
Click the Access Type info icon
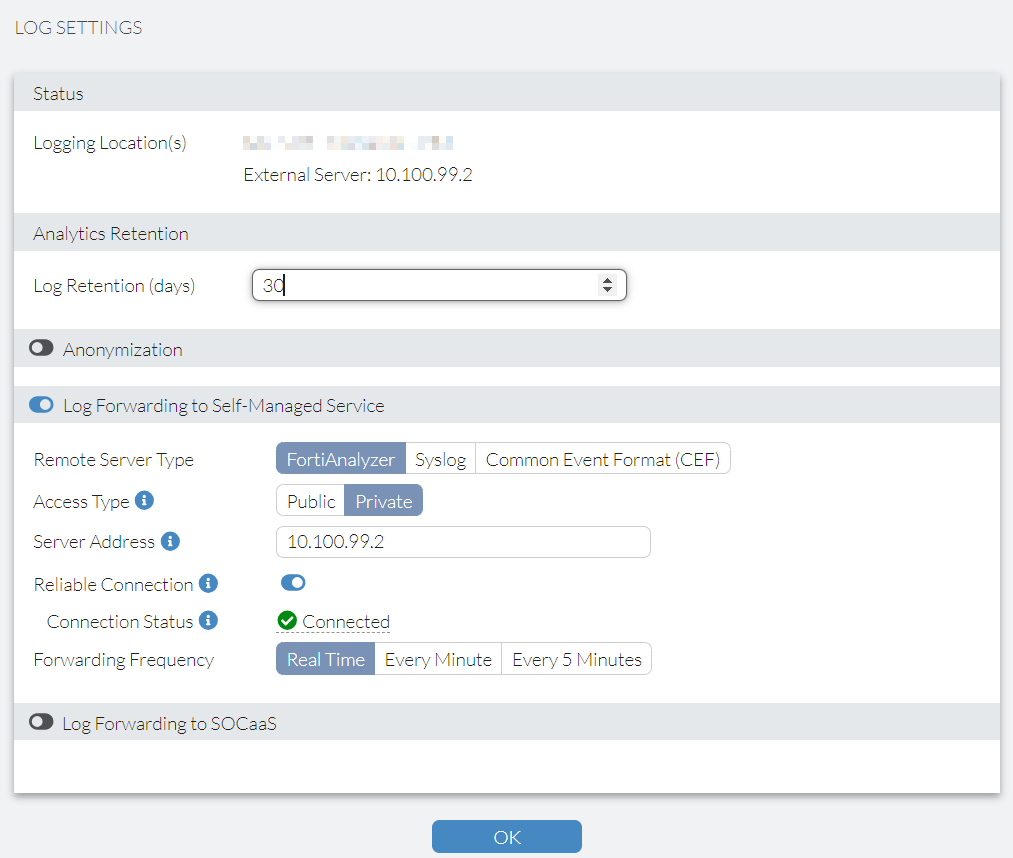(145, 501)
